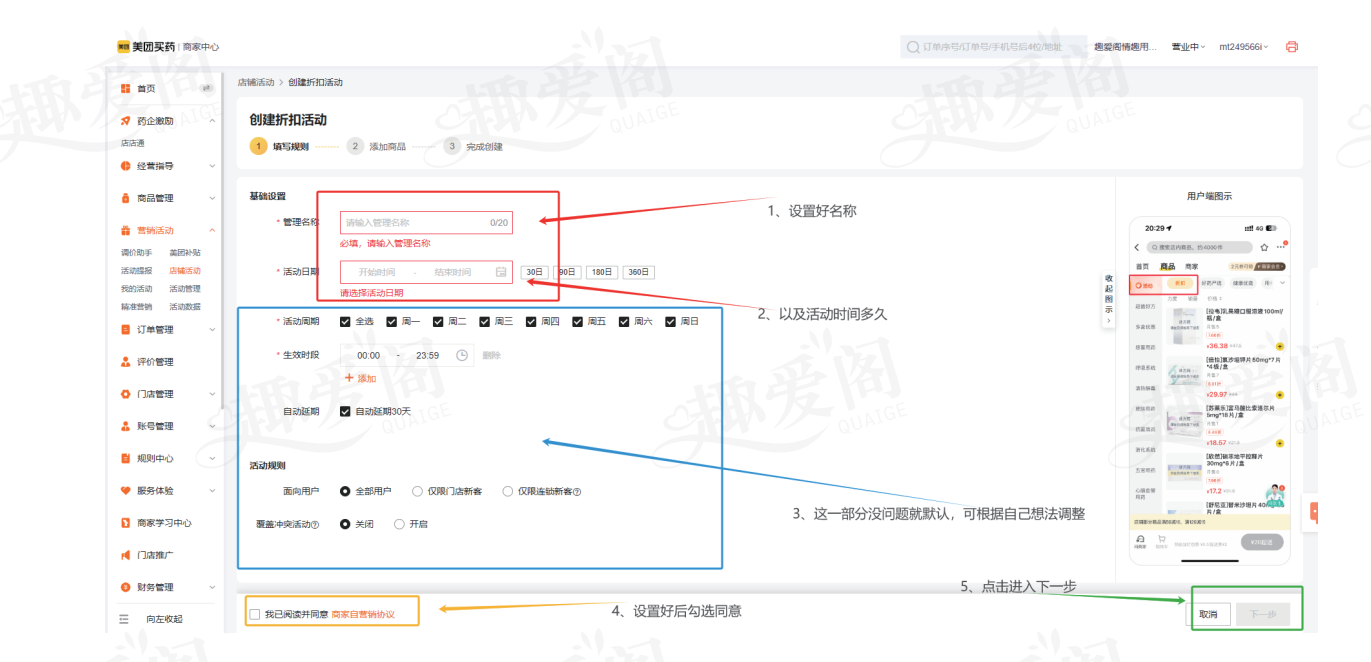This screenshot has width=1371, height=662.
Task: Tick the 我已阅读并同意 agreement checkbox
Action: tap(255, 614)
